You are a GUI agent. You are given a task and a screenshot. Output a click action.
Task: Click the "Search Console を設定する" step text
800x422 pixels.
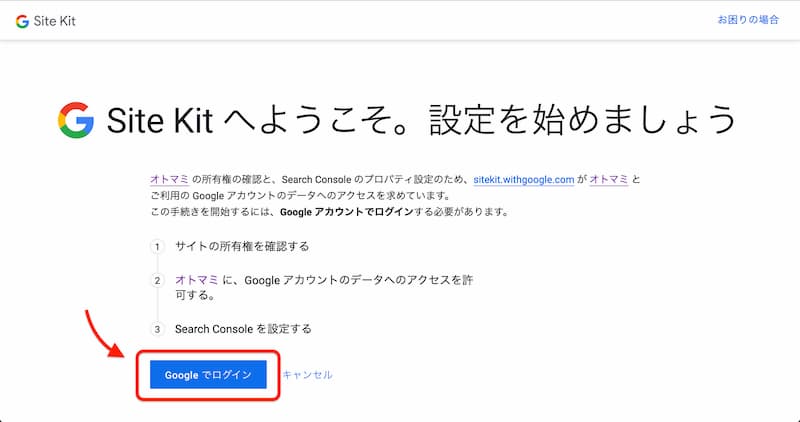[x=243, y=329]
